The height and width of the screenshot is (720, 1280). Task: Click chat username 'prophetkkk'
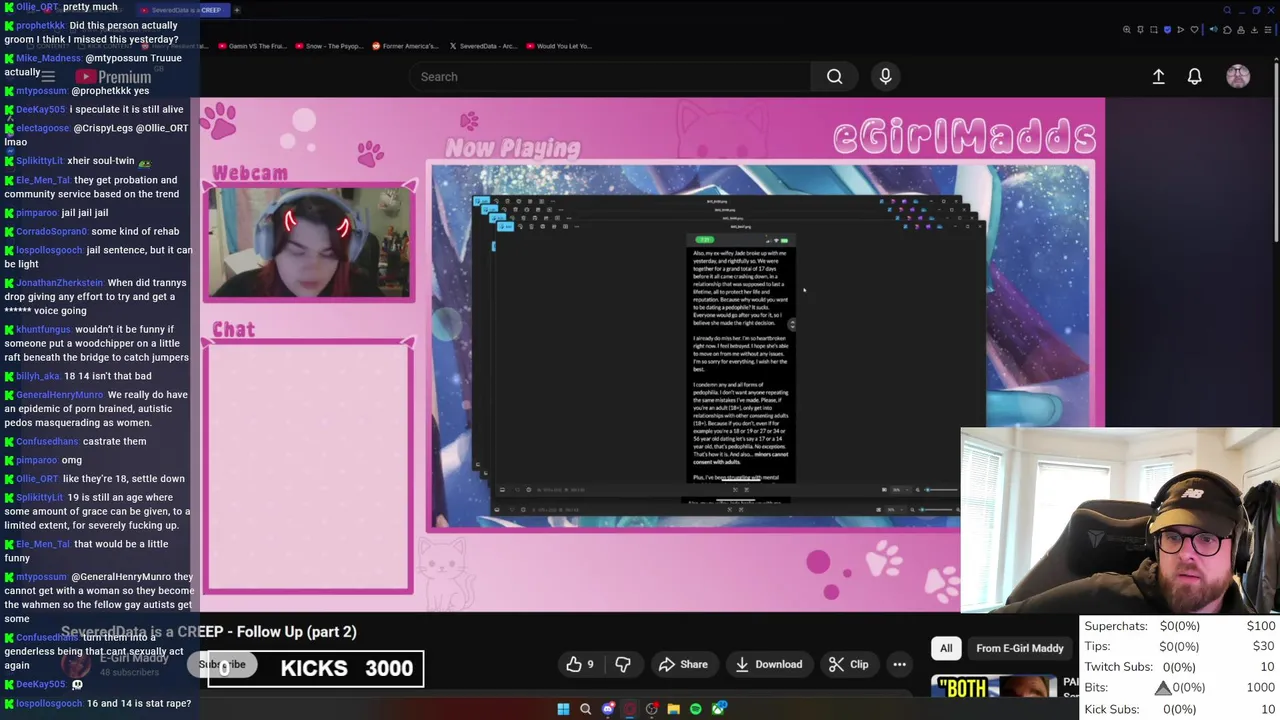pos(40,25)
